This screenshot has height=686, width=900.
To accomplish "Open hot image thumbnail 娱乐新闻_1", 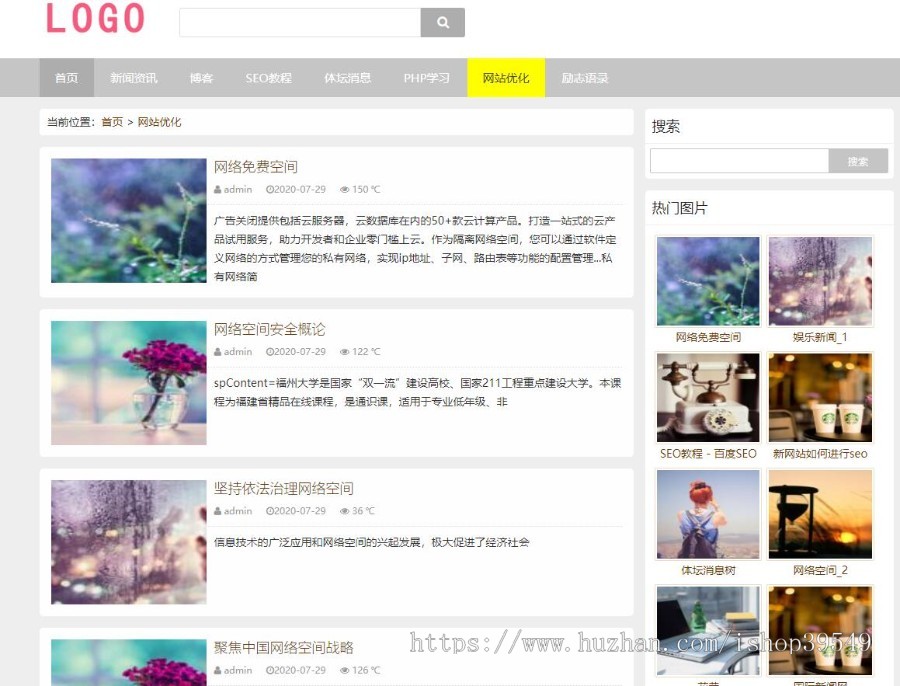I will tap(820, 281).
